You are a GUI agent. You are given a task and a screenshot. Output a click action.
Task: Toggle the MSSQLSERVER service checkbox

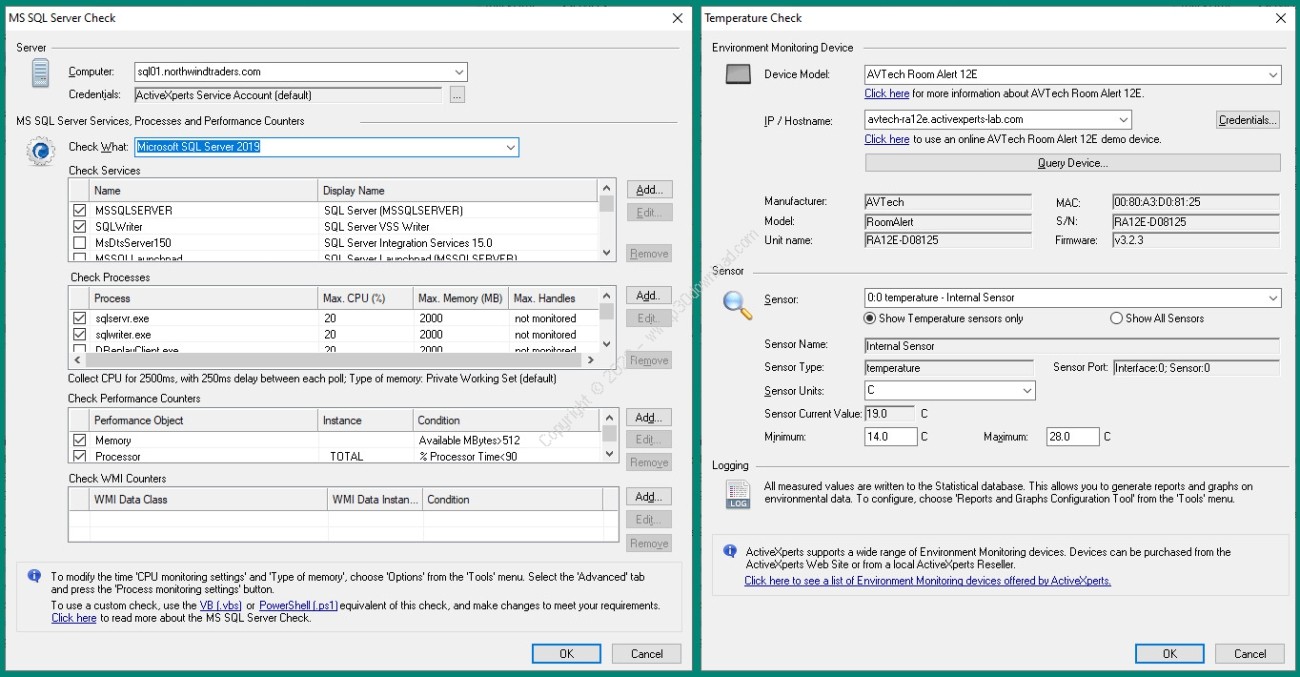79,211
